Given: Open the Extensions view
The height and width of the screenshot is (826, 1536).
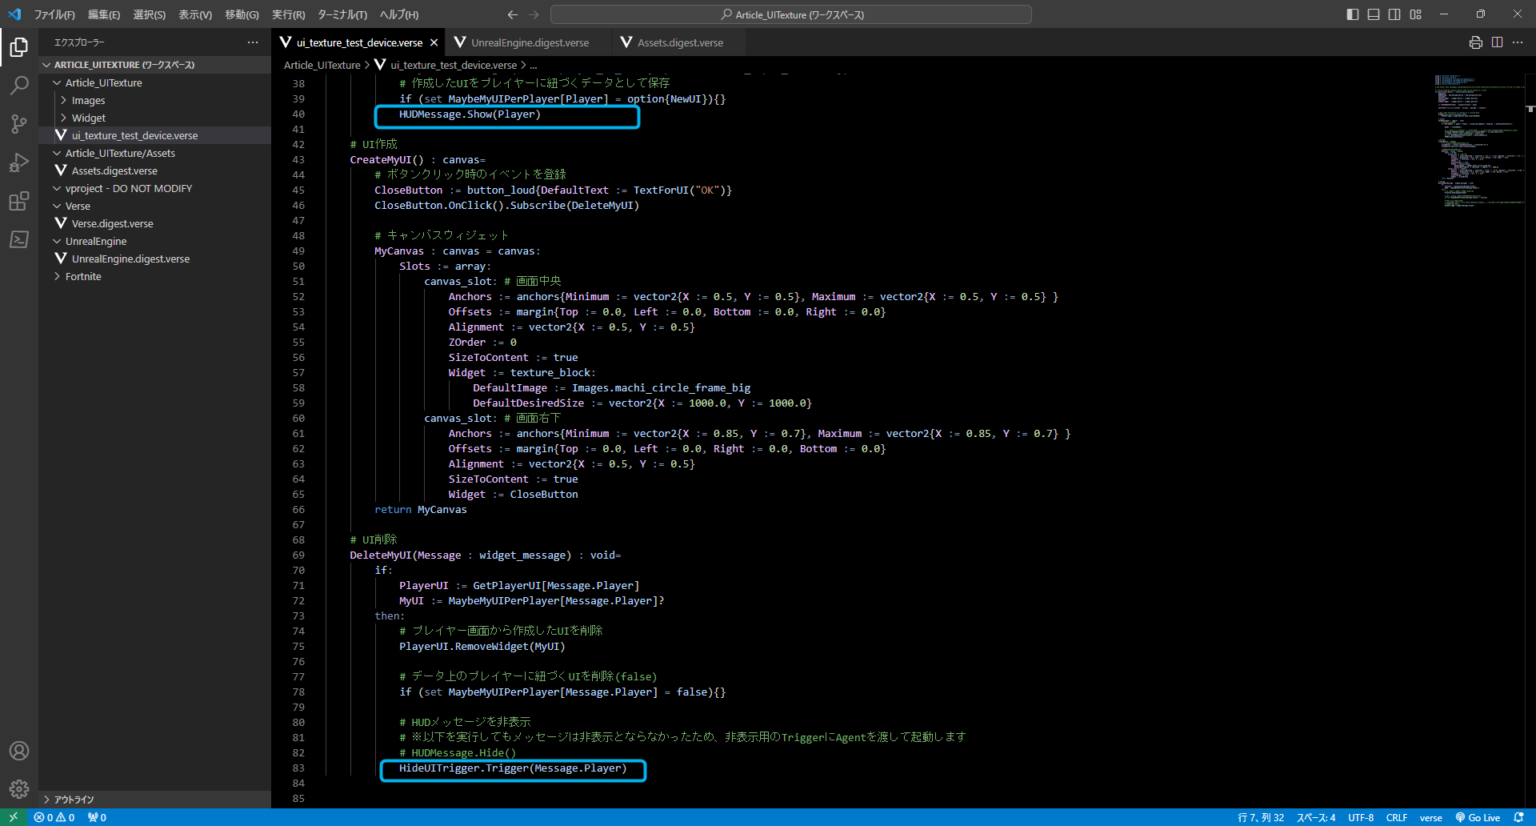Looking at the screenshot, I should (19, 202).
